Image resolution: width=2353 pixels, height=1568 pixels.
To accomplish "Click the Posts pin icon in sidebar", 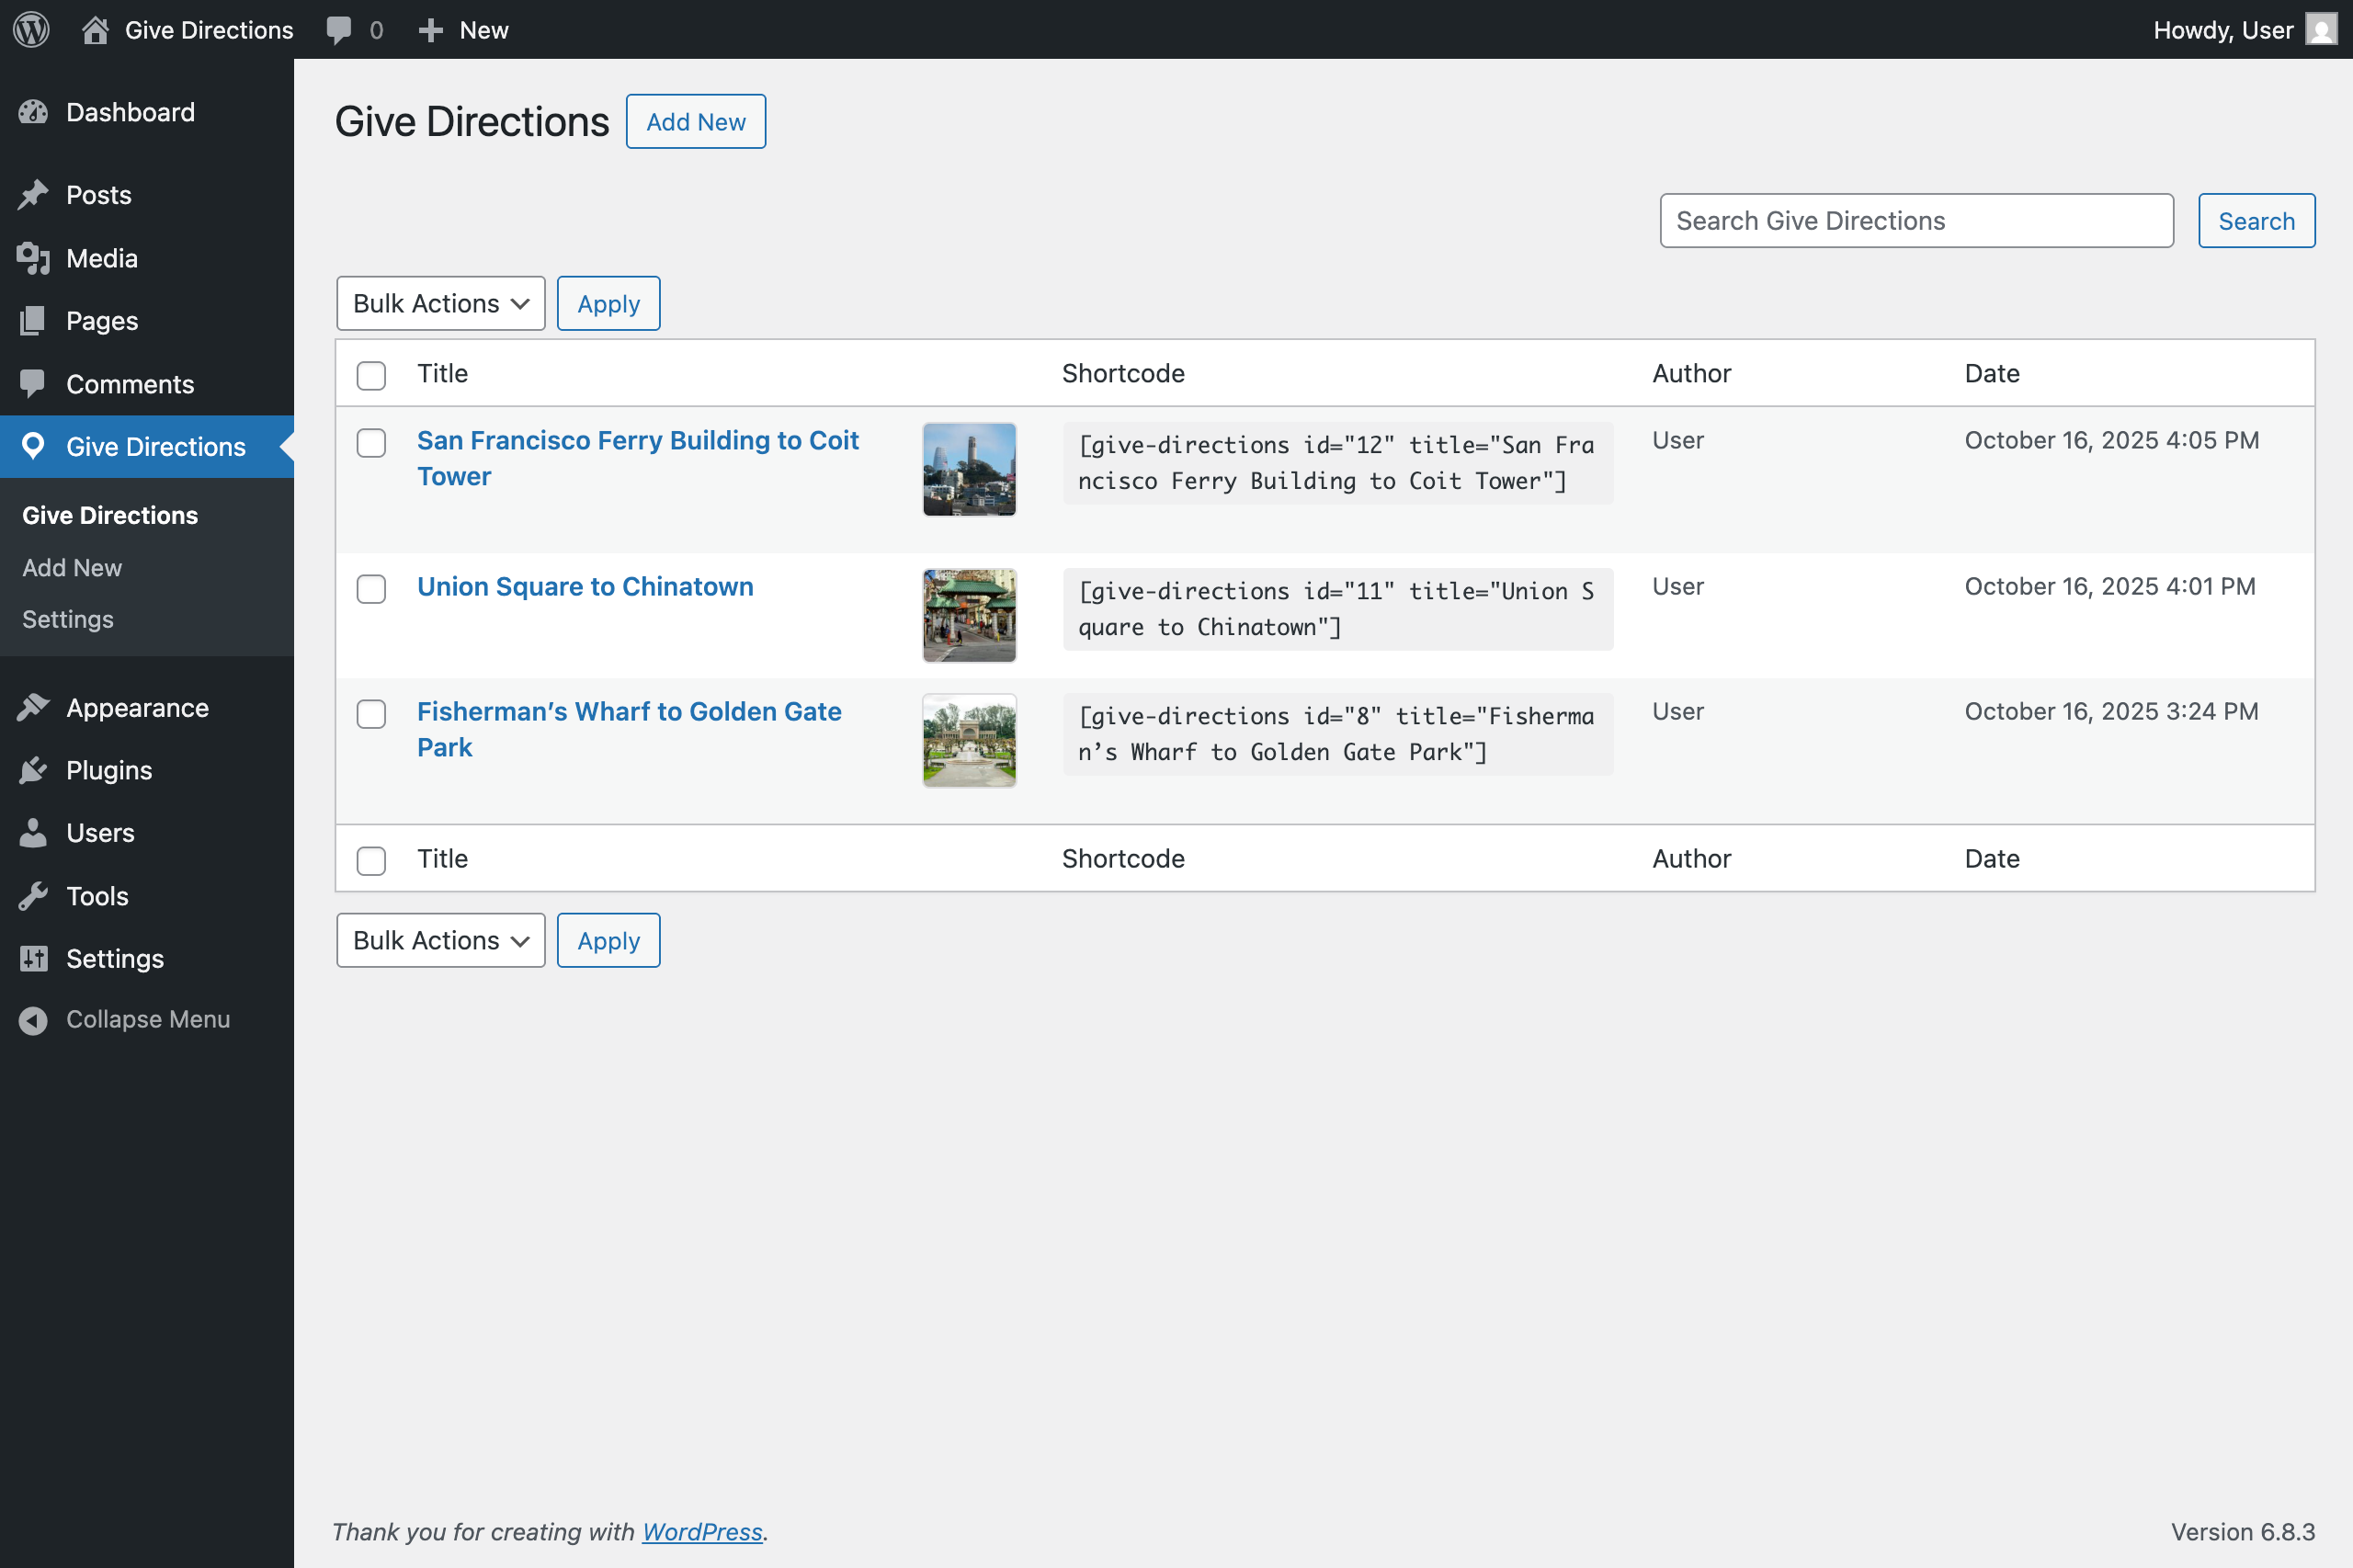I will tap(34, 194).
